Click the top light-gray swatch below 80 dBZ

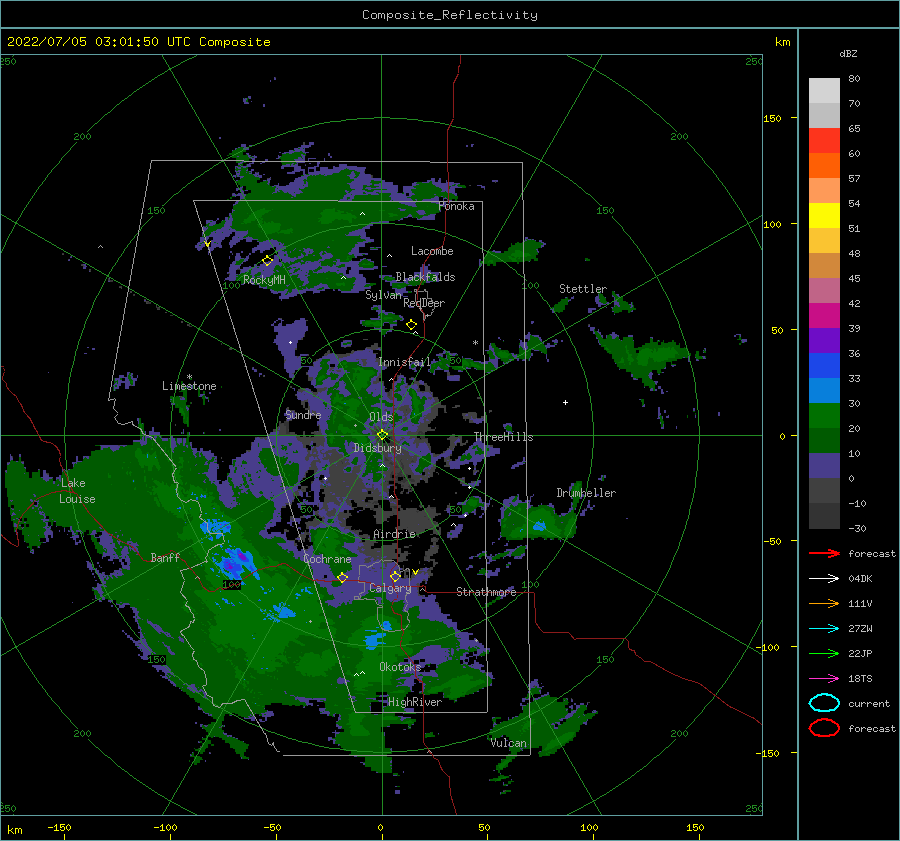[824, 91]
